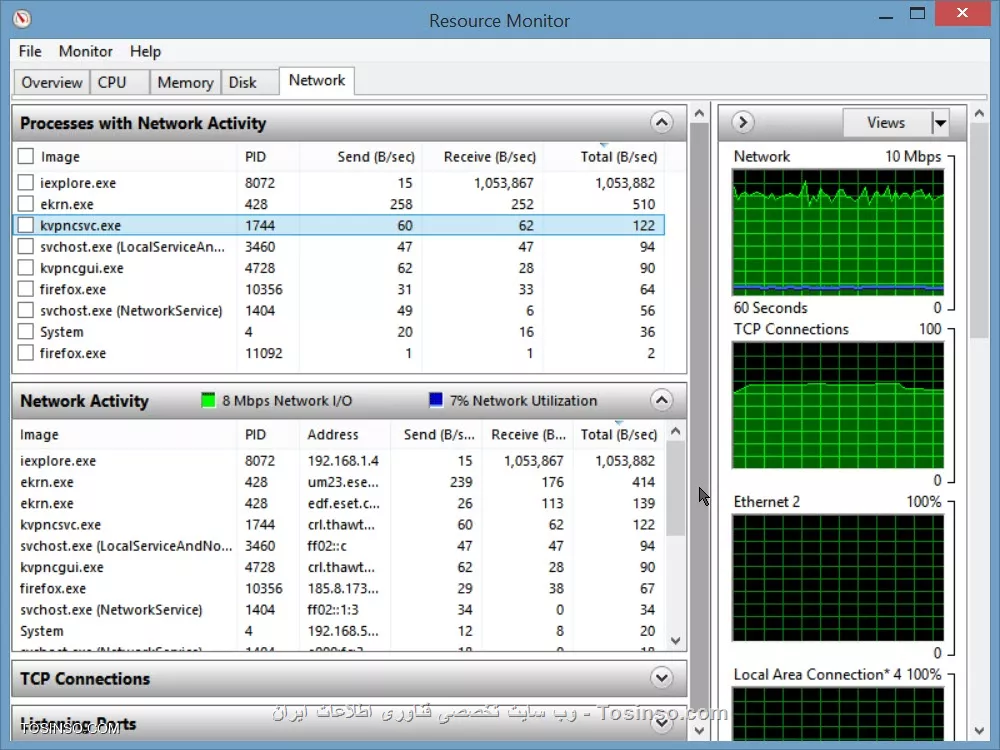Select ekrn.exe row with address um23.ese...
Image resolution: width=1000 pixels, height=750 pixels.
click(340, 482)
